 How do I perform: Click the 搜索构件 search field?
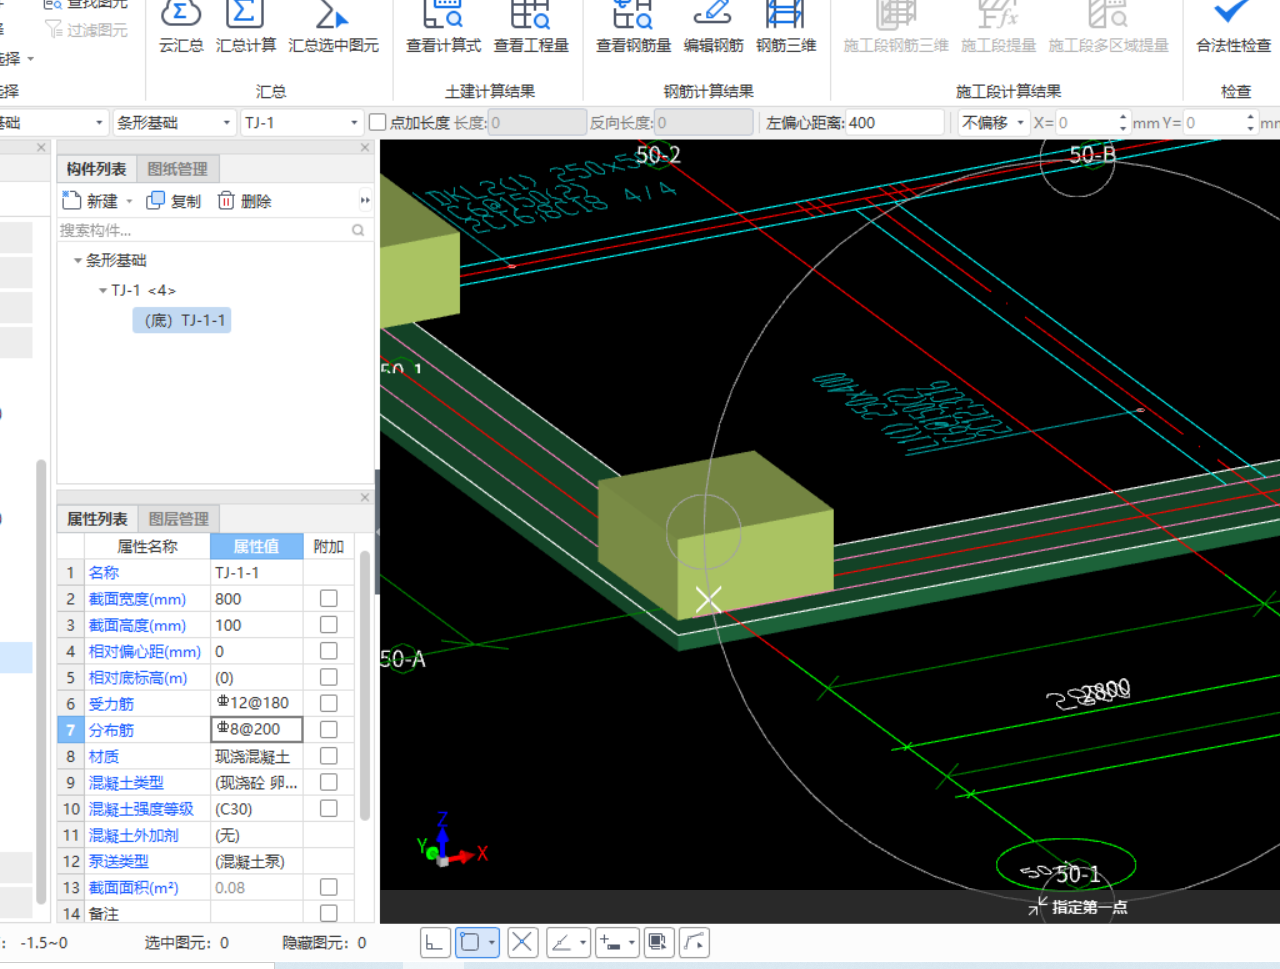[x=204, y=230]
